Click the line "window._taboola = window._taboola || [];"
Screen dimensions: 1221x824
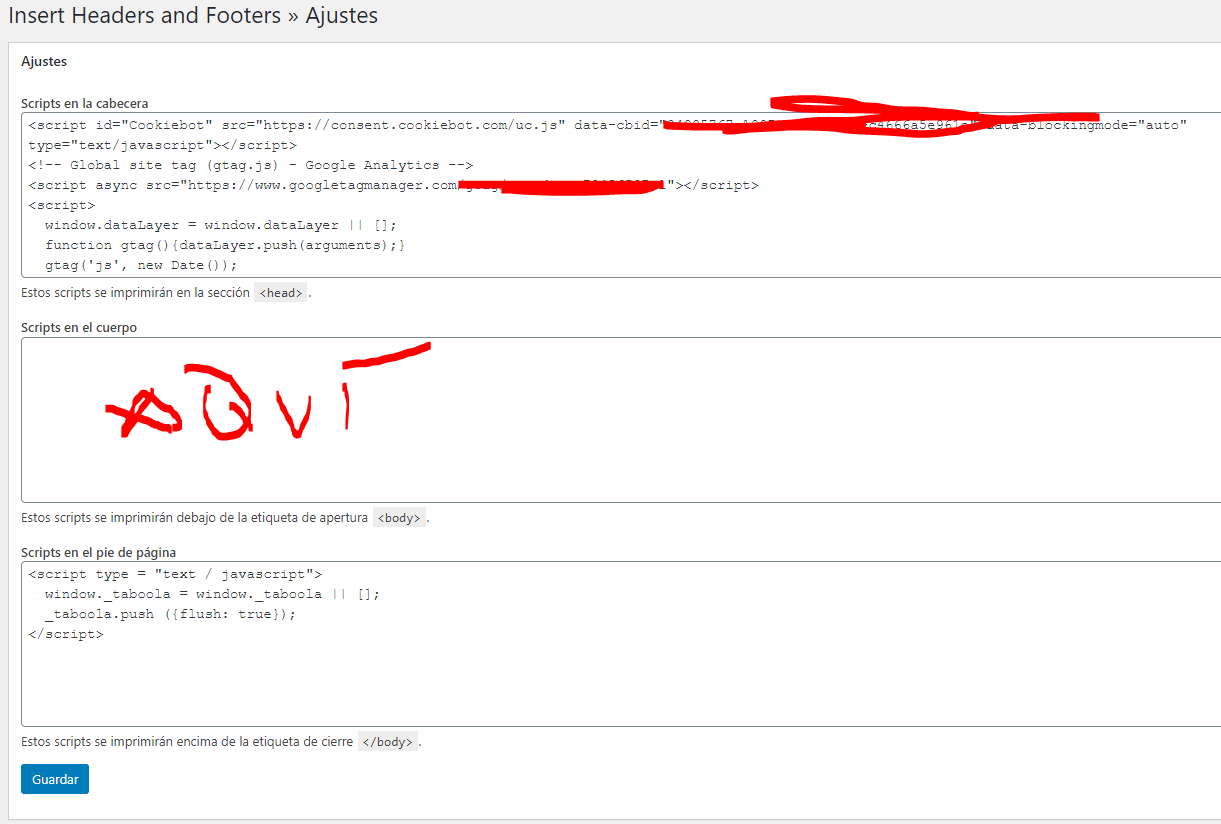213,594
